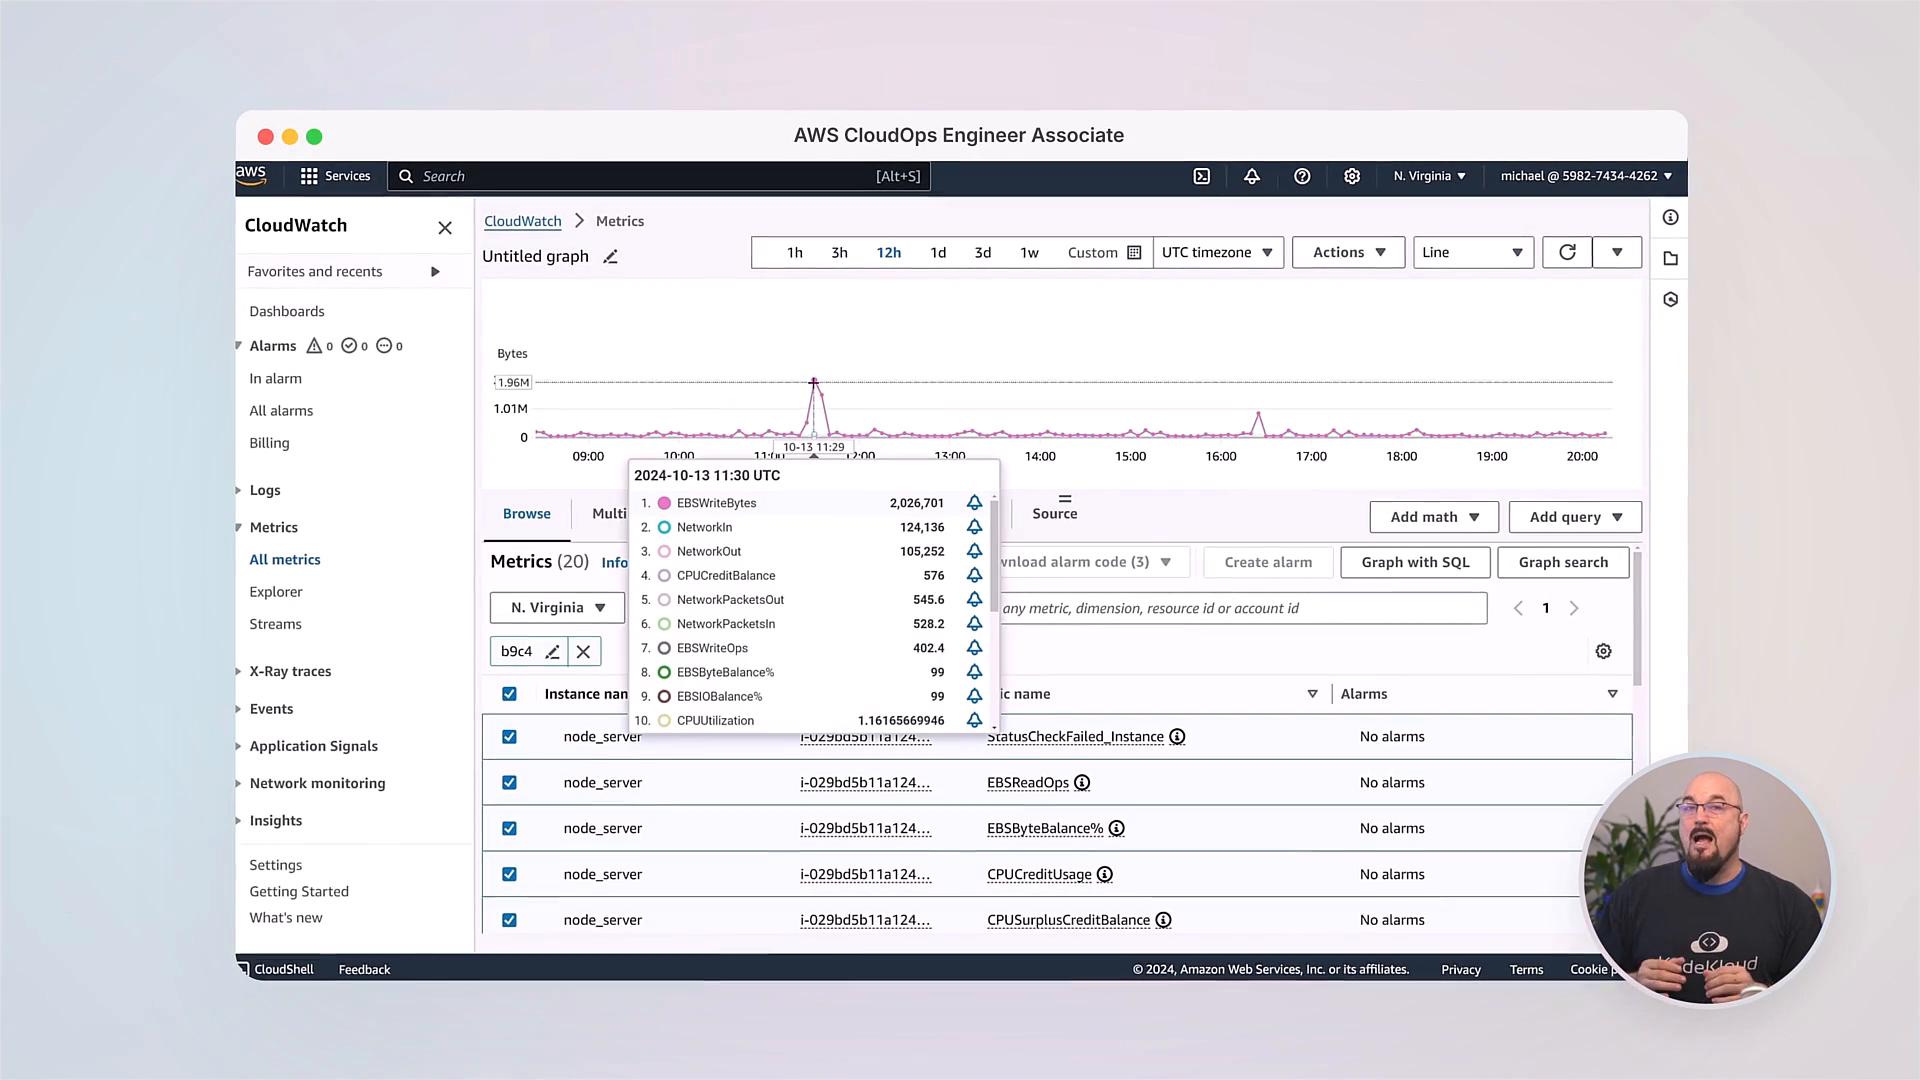Open the Add query dropdown
1920x1080 pixels.
tap(1575, 517)
